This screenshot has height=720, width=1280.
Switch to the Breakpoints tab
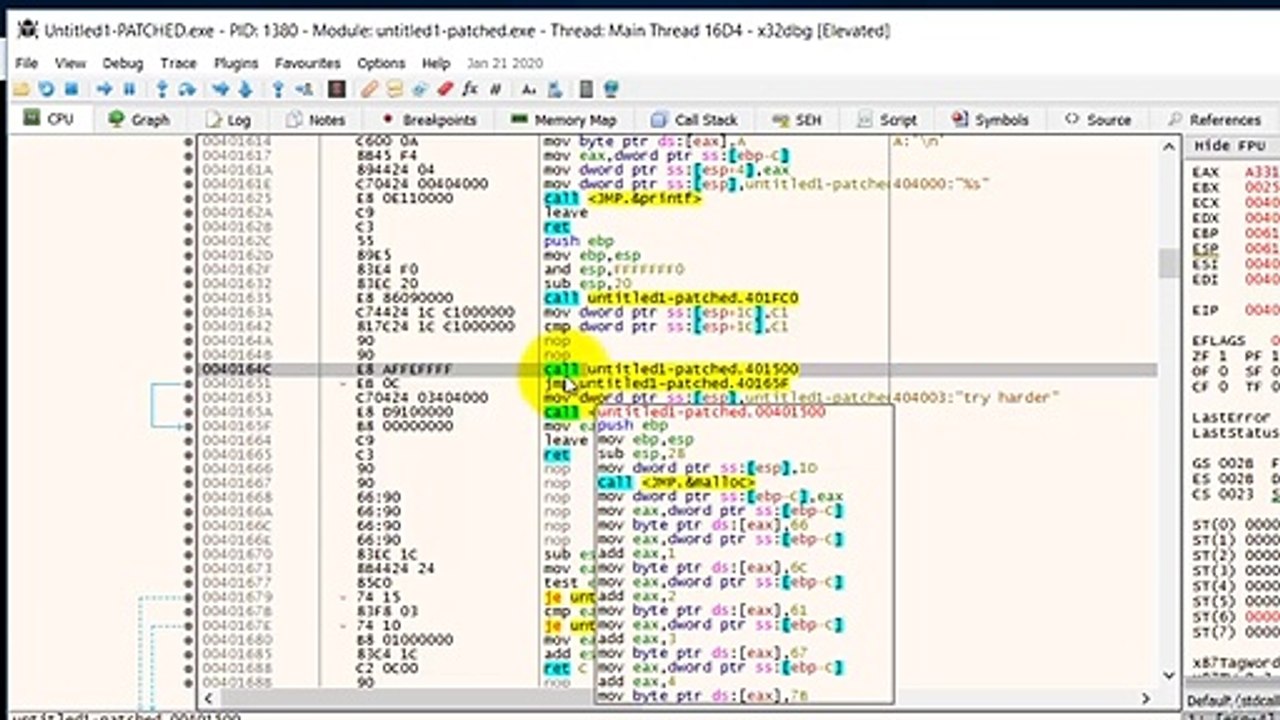(x=429, y=119)
